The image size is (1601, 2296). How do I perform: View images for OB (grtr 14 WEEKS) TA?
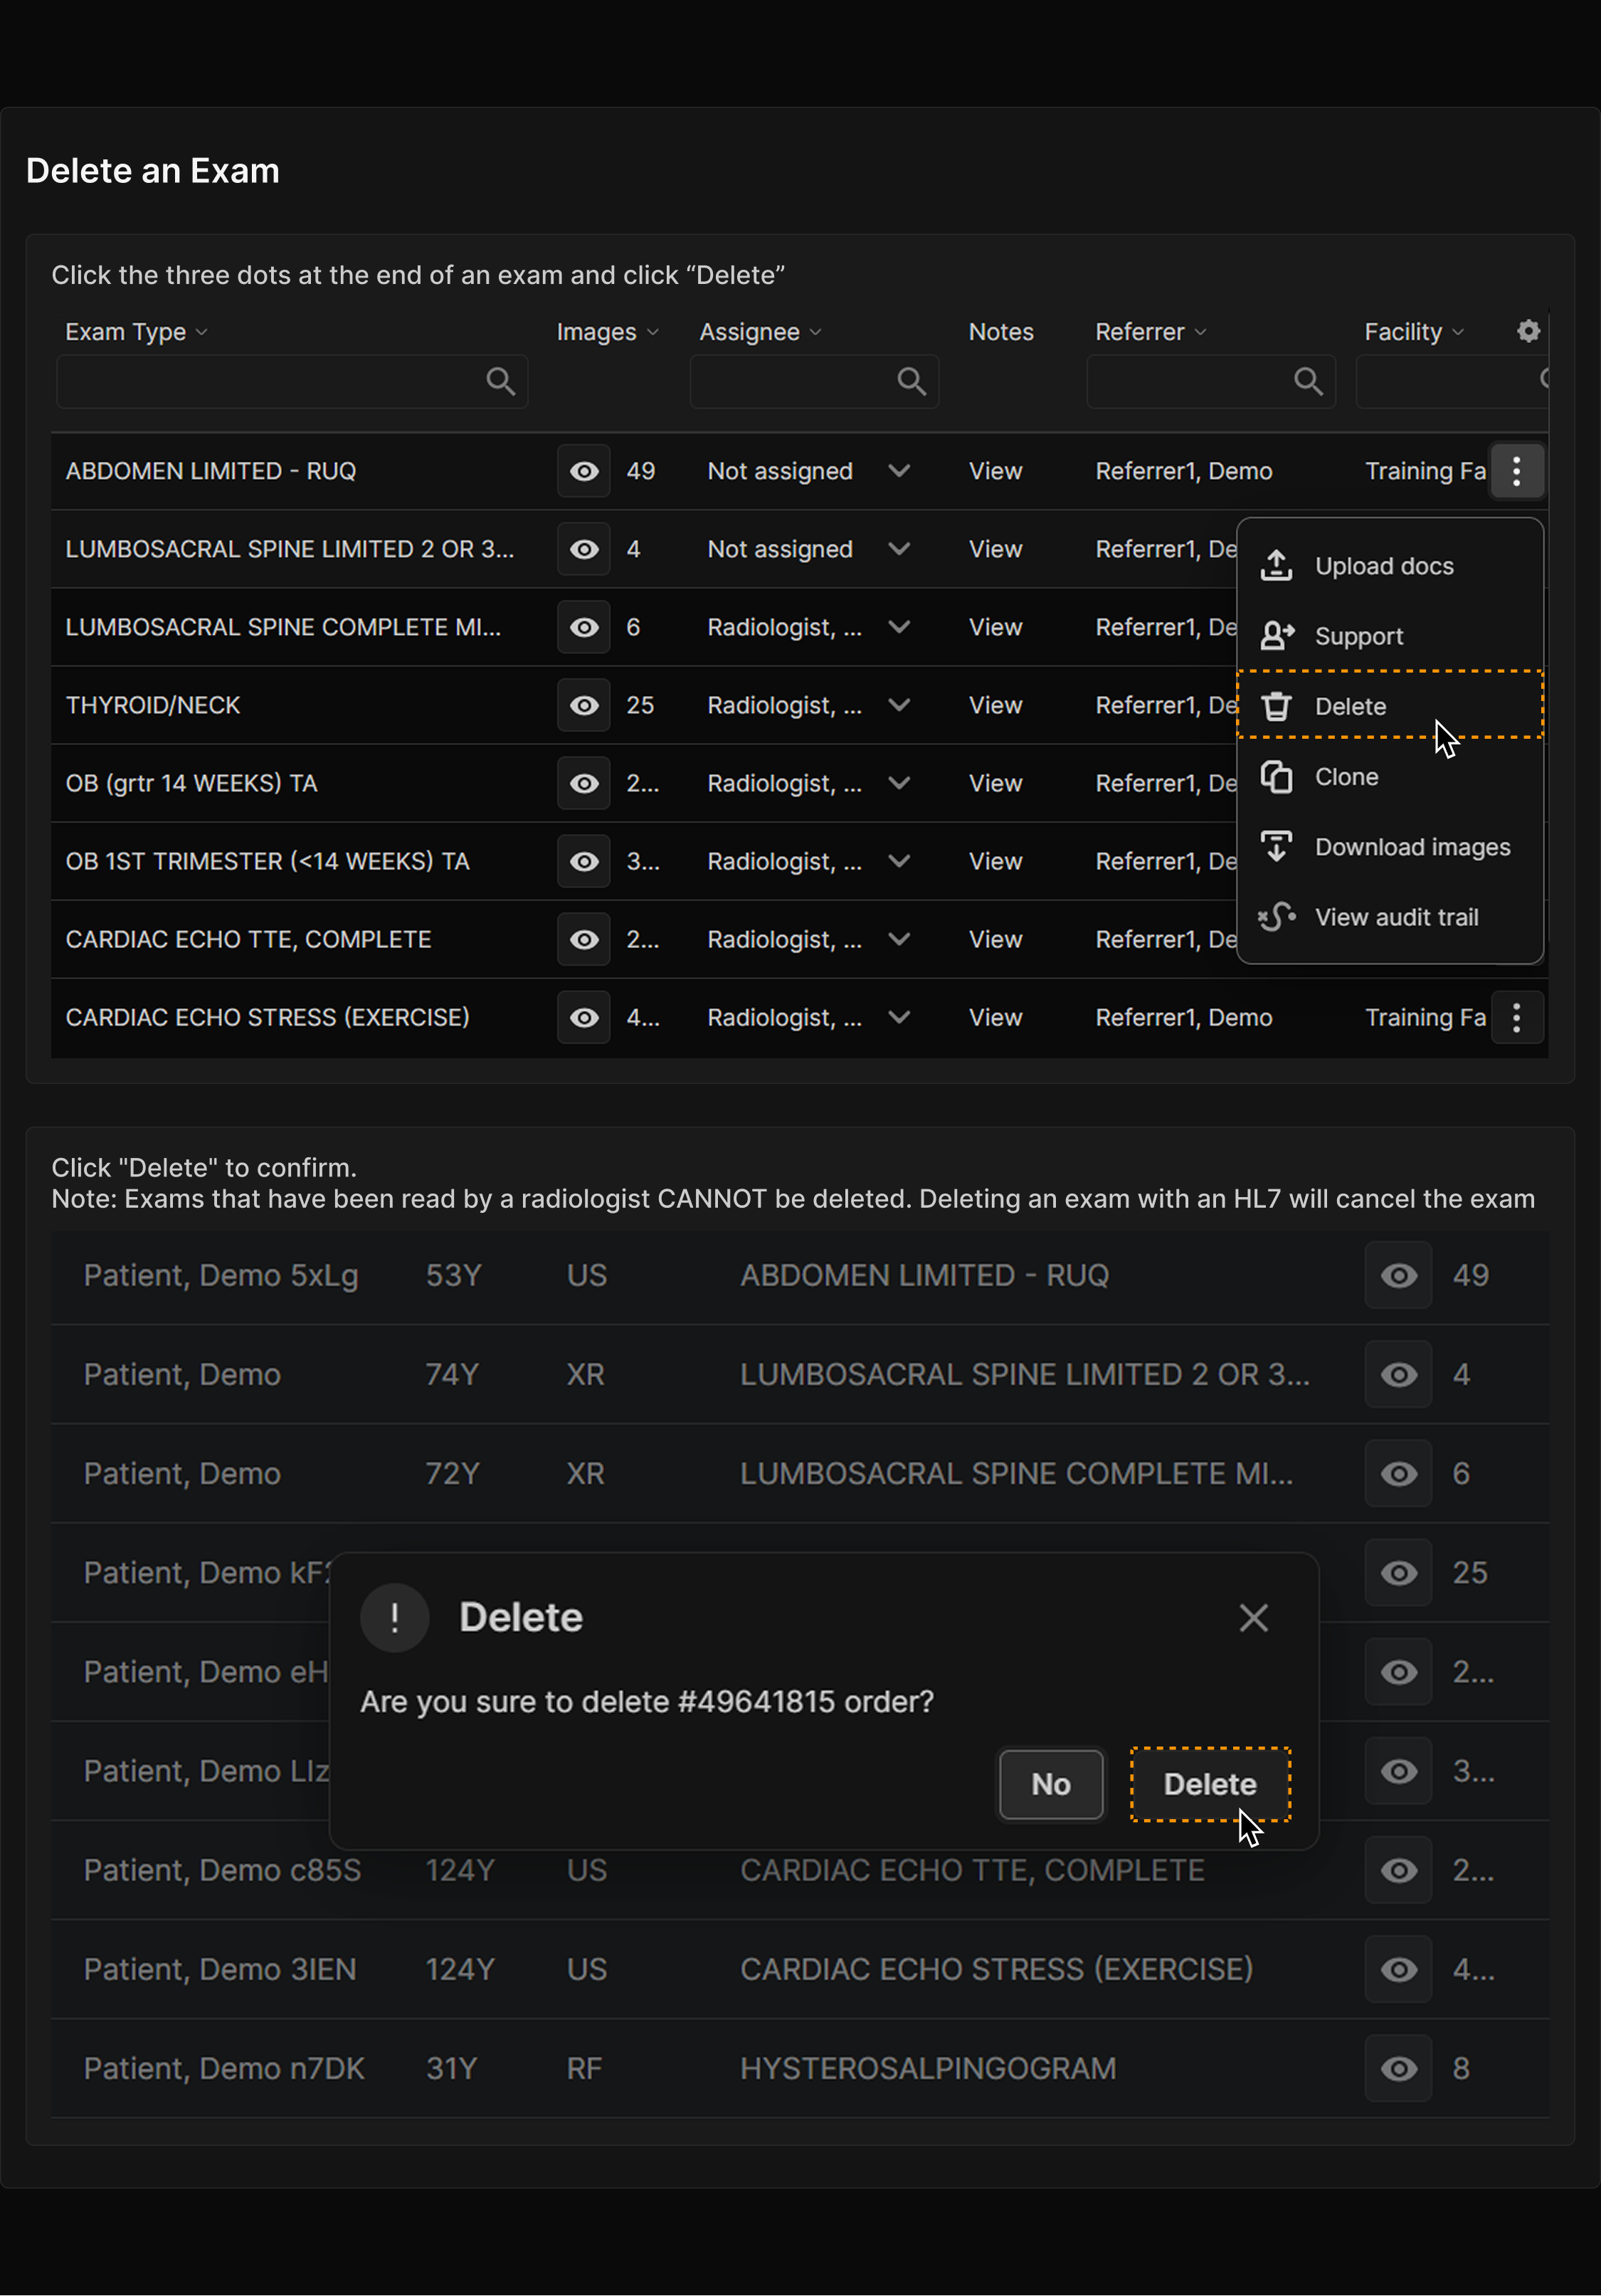pyautogui.click(x=584, y=783)
